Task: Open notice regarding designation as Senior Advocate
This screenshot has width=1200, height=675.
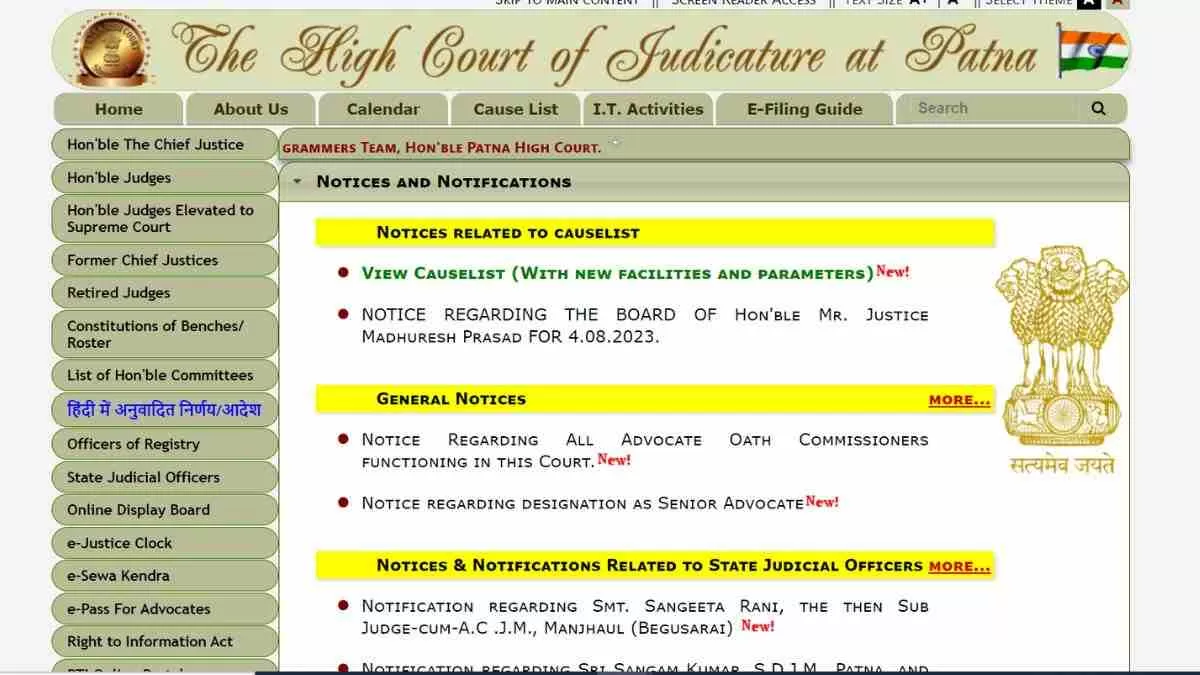Action: (x=583, y=504)
